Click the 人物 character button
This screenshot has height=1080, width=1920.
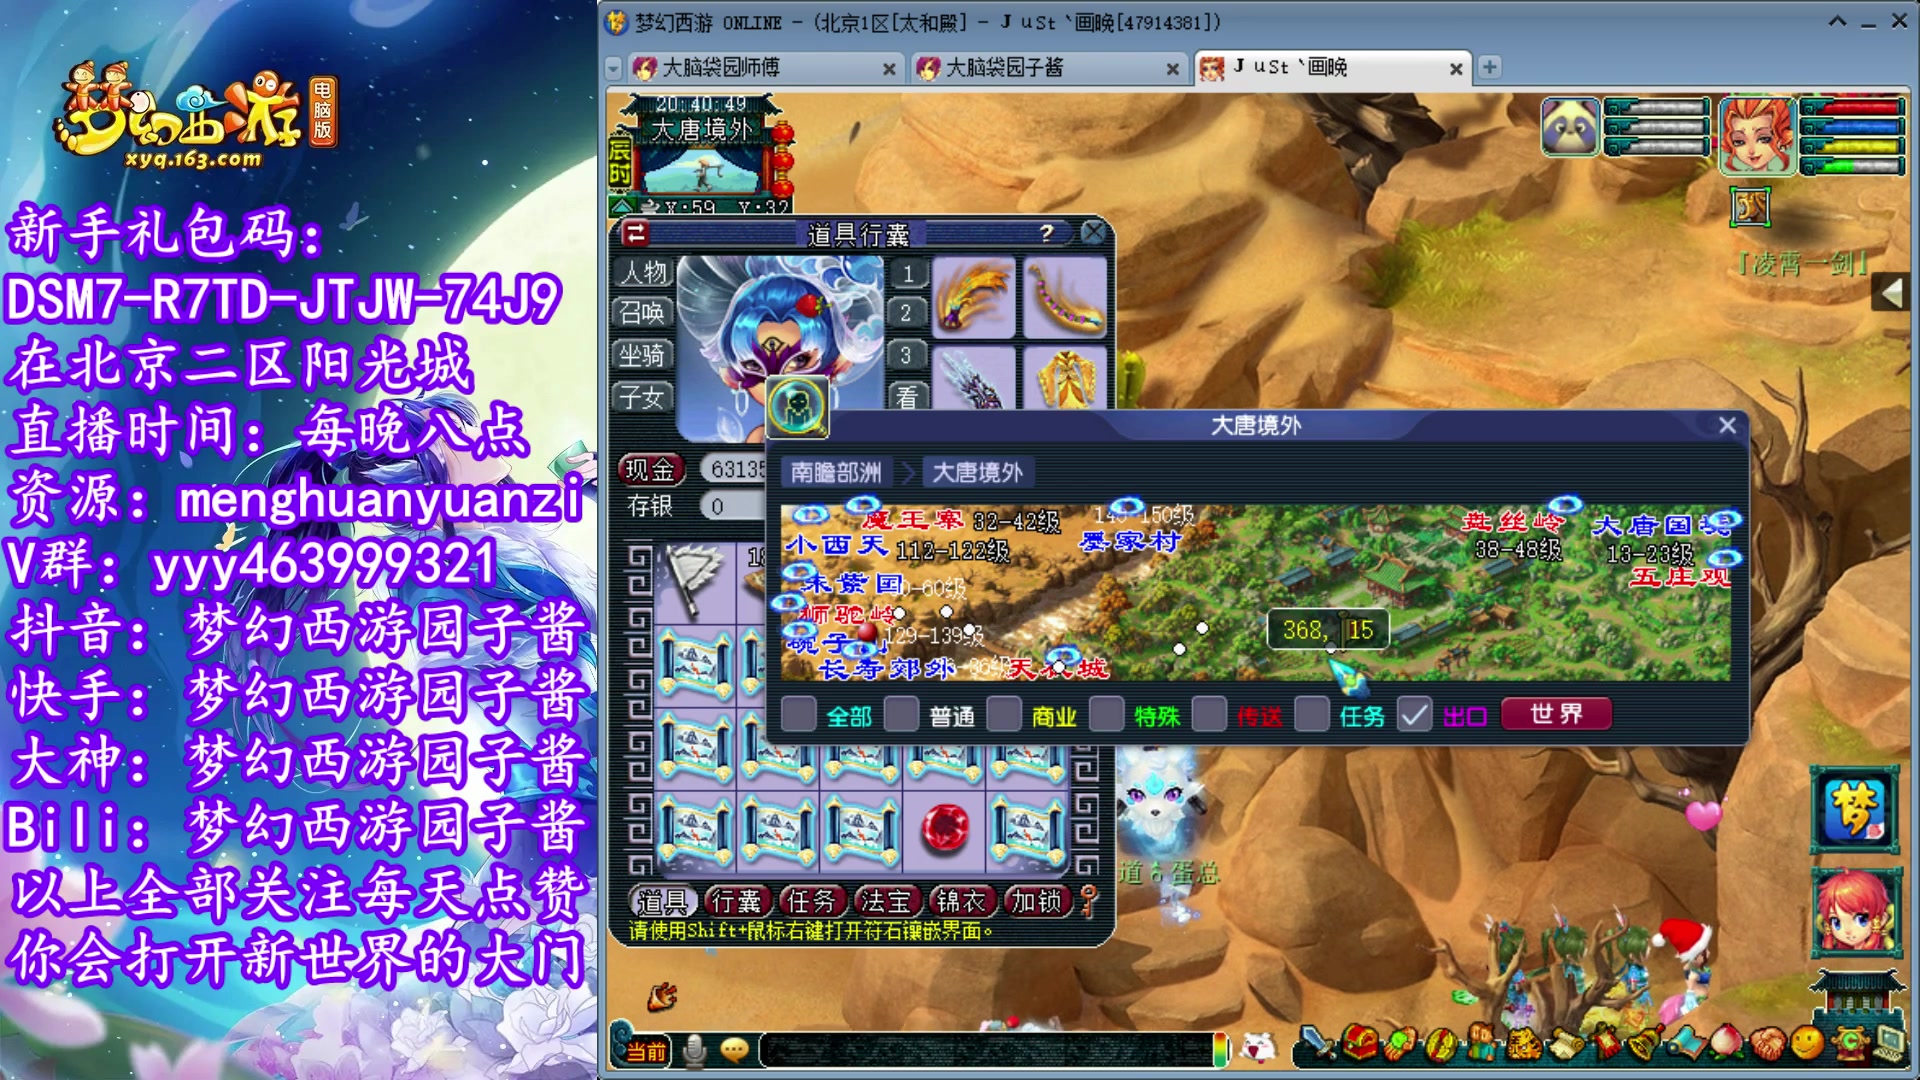pyautogui.click(x=643, y=272)
